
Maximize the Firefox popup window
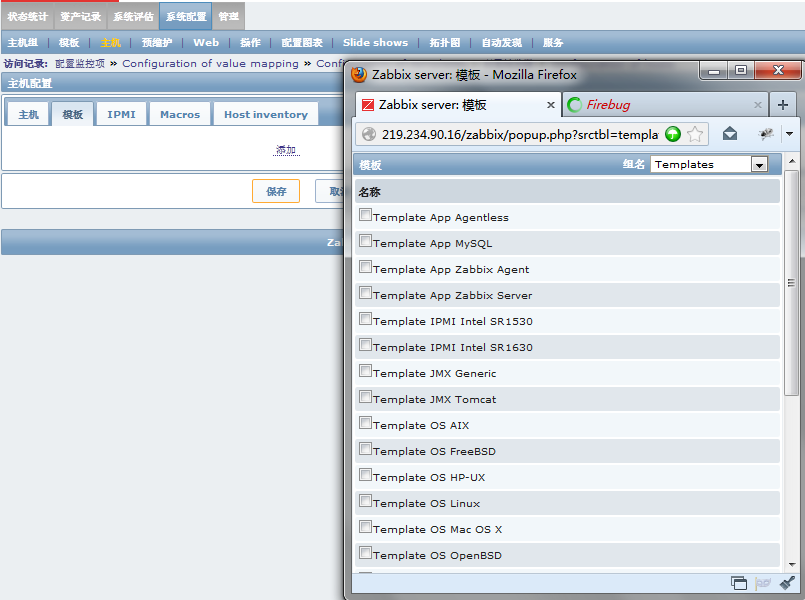coord(740,70)
